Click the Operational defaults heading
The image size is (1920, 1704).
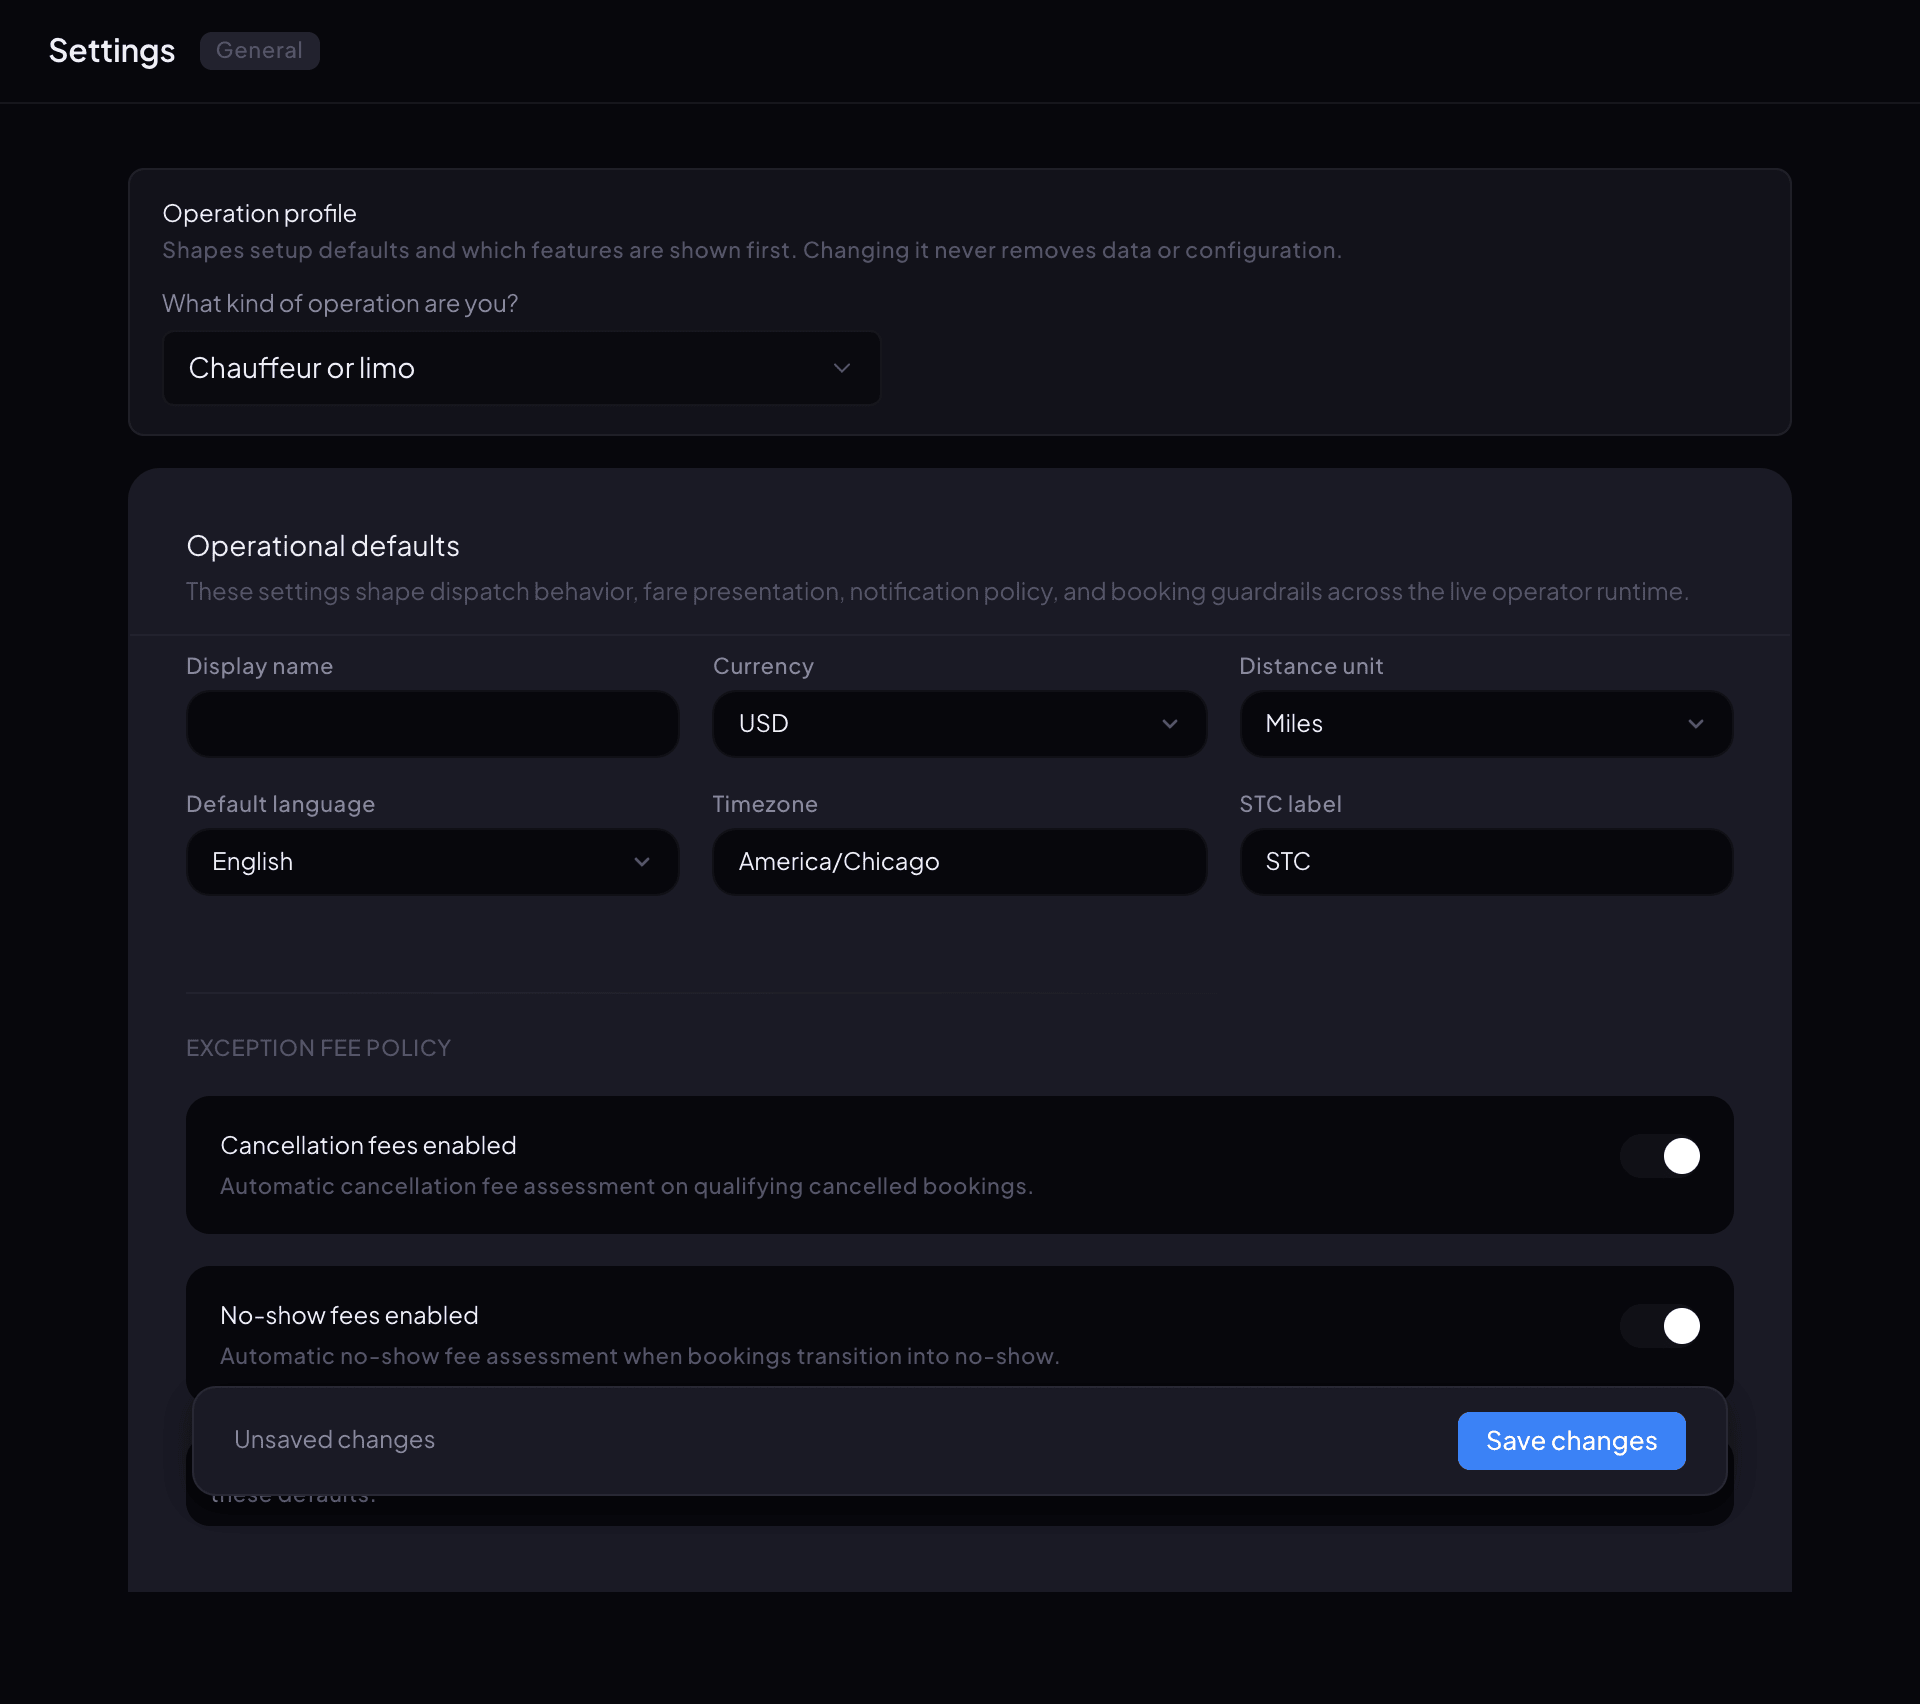(323, 546)
